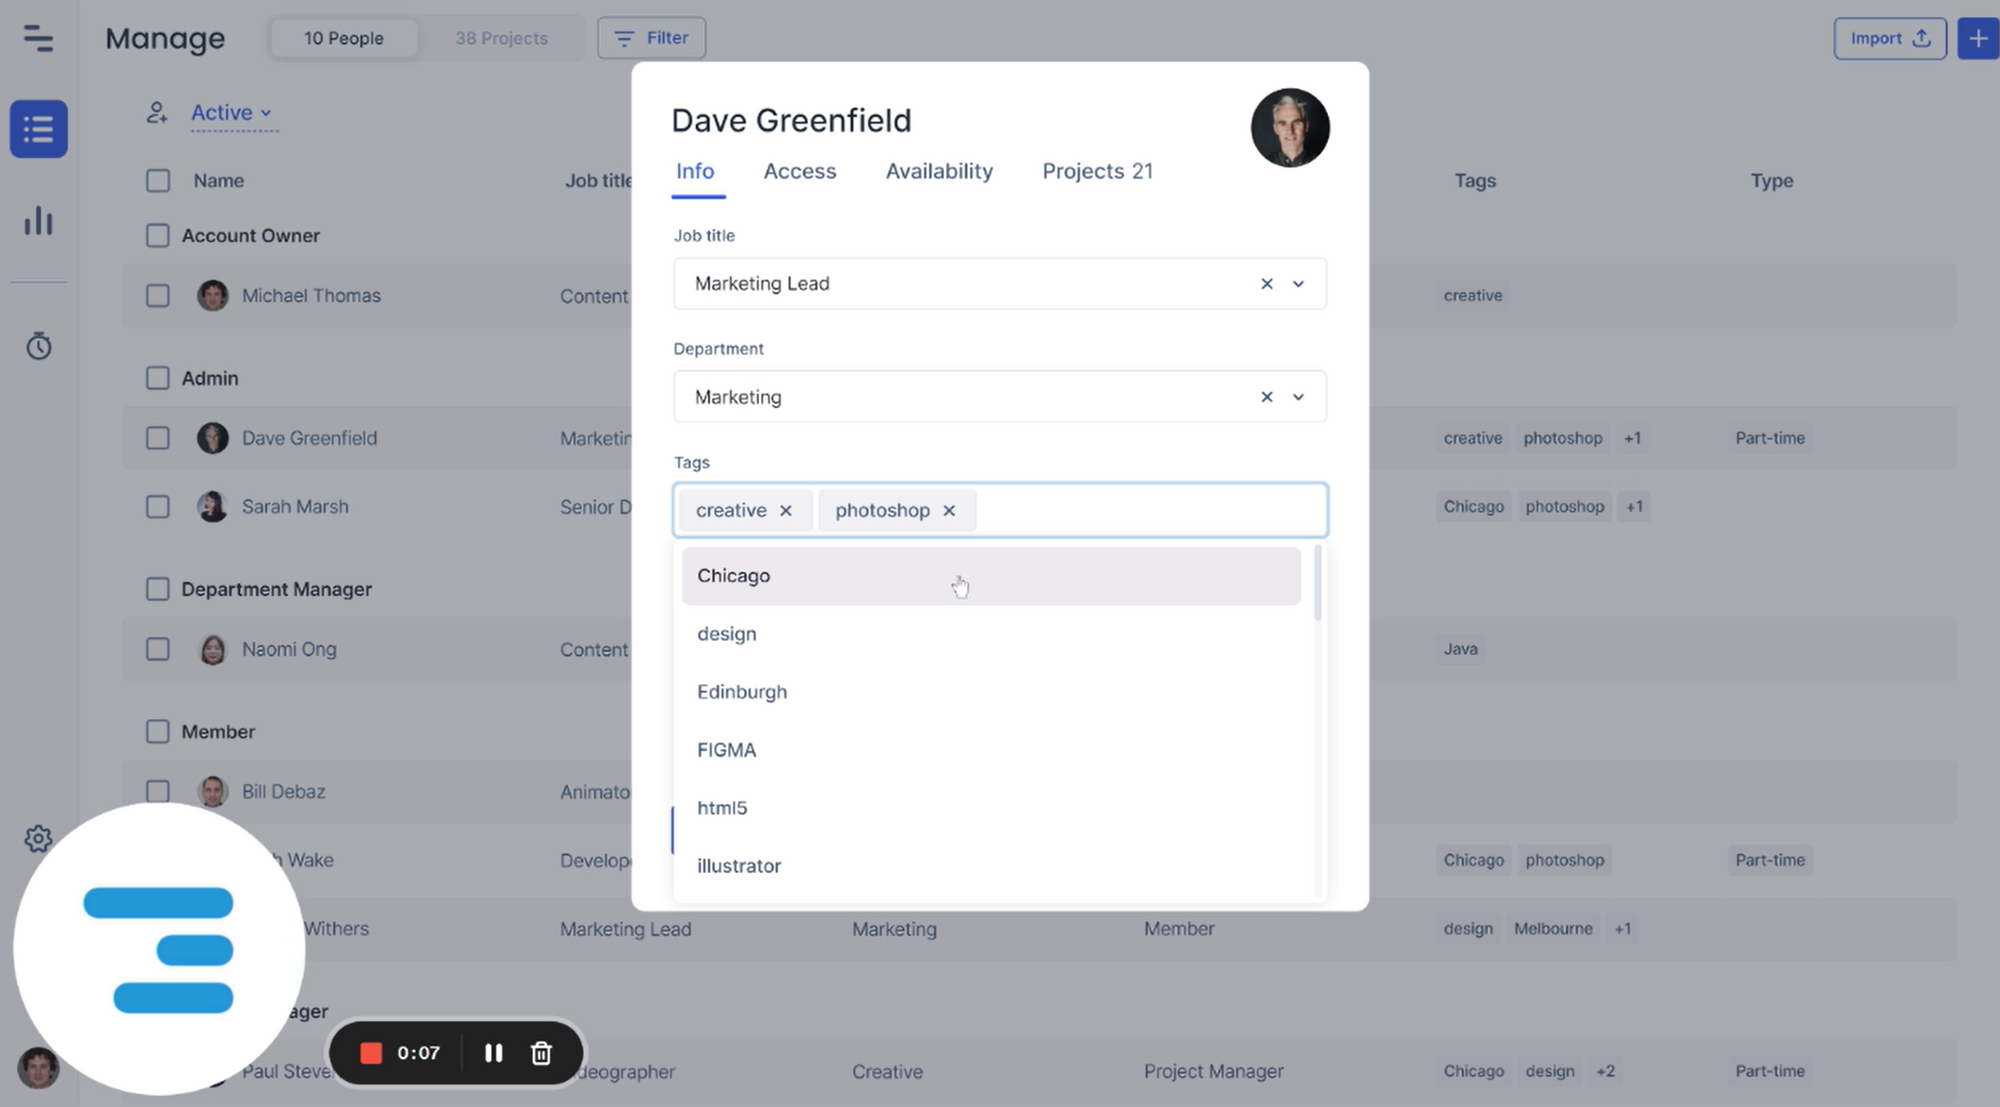Delete recording with trash icon
The width and height of the screenshot is (2000, 1107).
point(541,1053)
